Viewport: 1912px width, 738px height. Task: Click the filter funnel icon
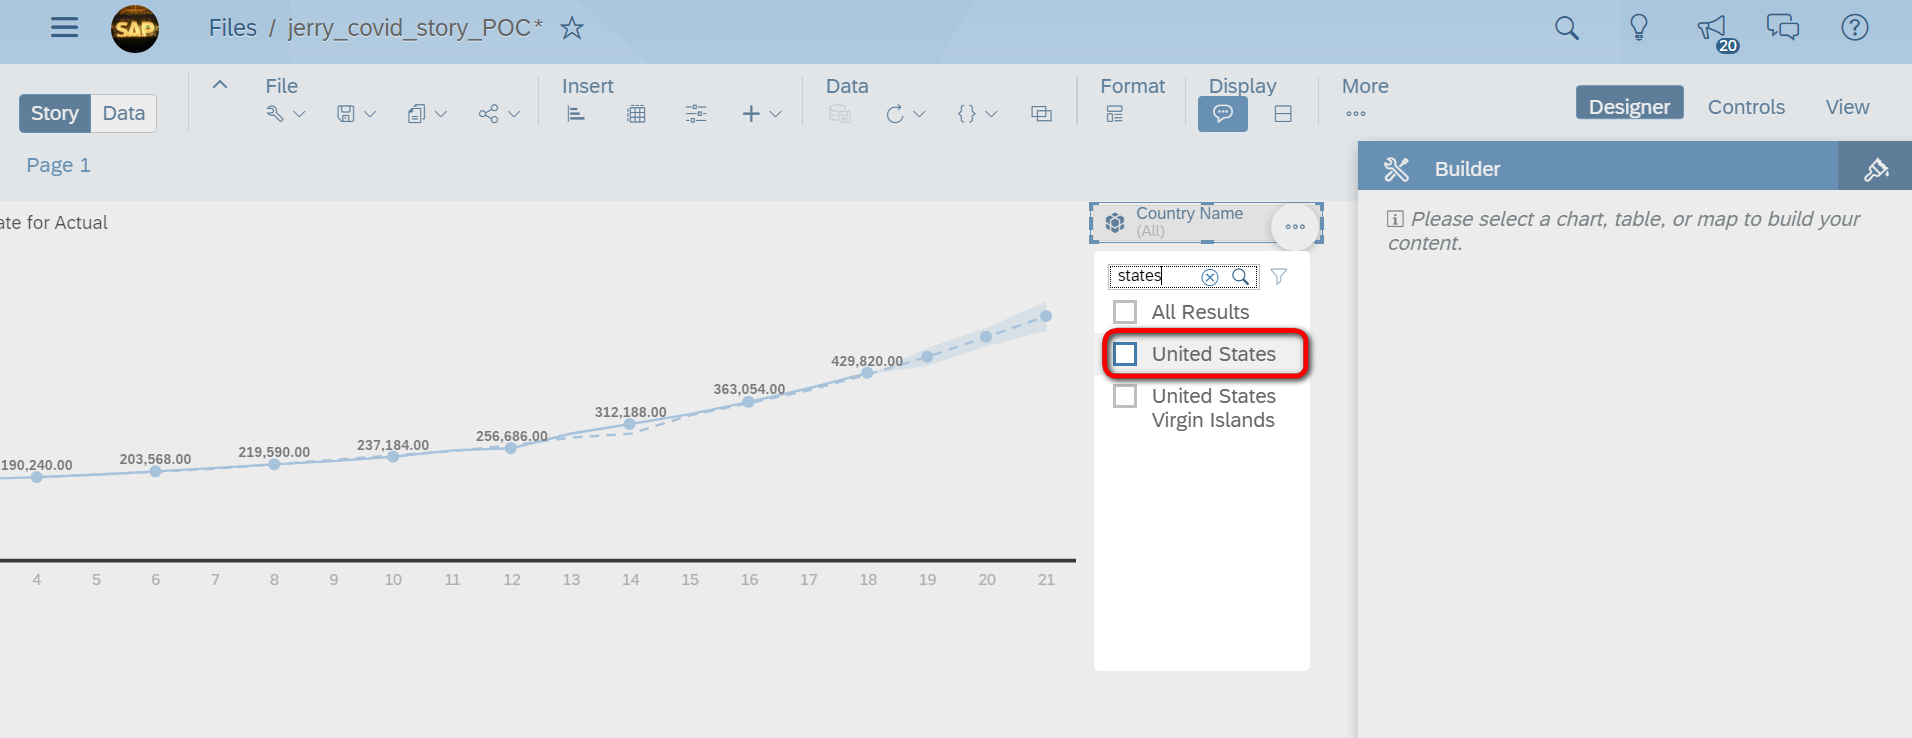[1278, 277]
